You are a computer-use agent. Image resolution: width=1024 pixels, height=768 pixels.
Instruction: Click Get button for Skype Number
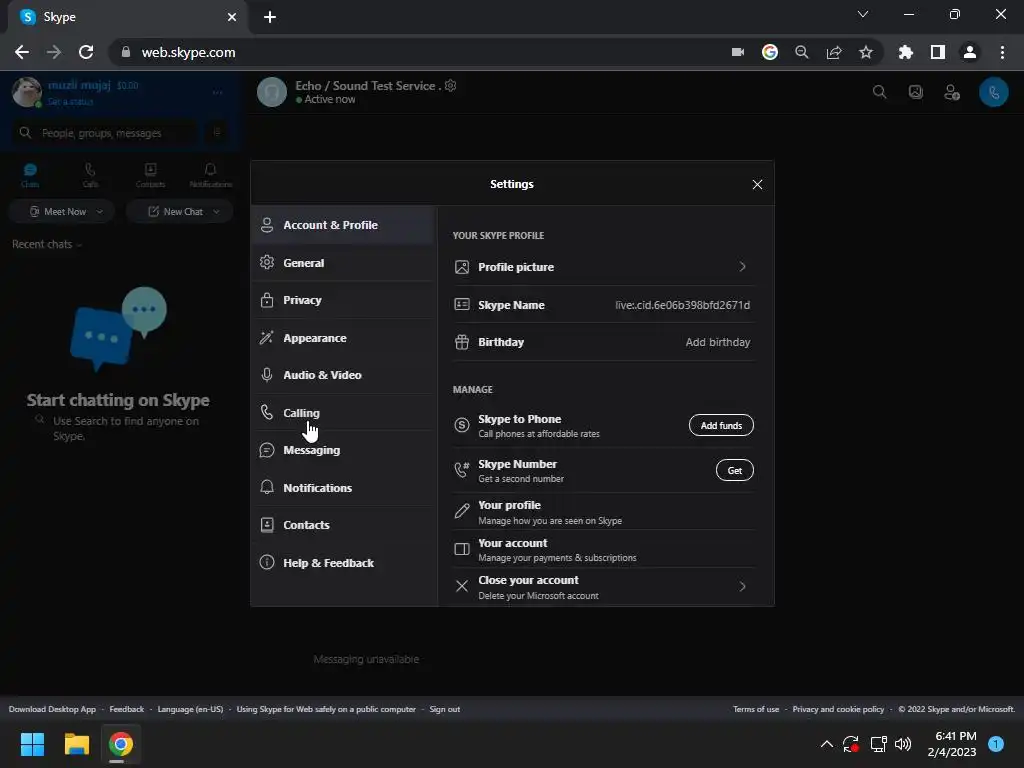(735, 471)
